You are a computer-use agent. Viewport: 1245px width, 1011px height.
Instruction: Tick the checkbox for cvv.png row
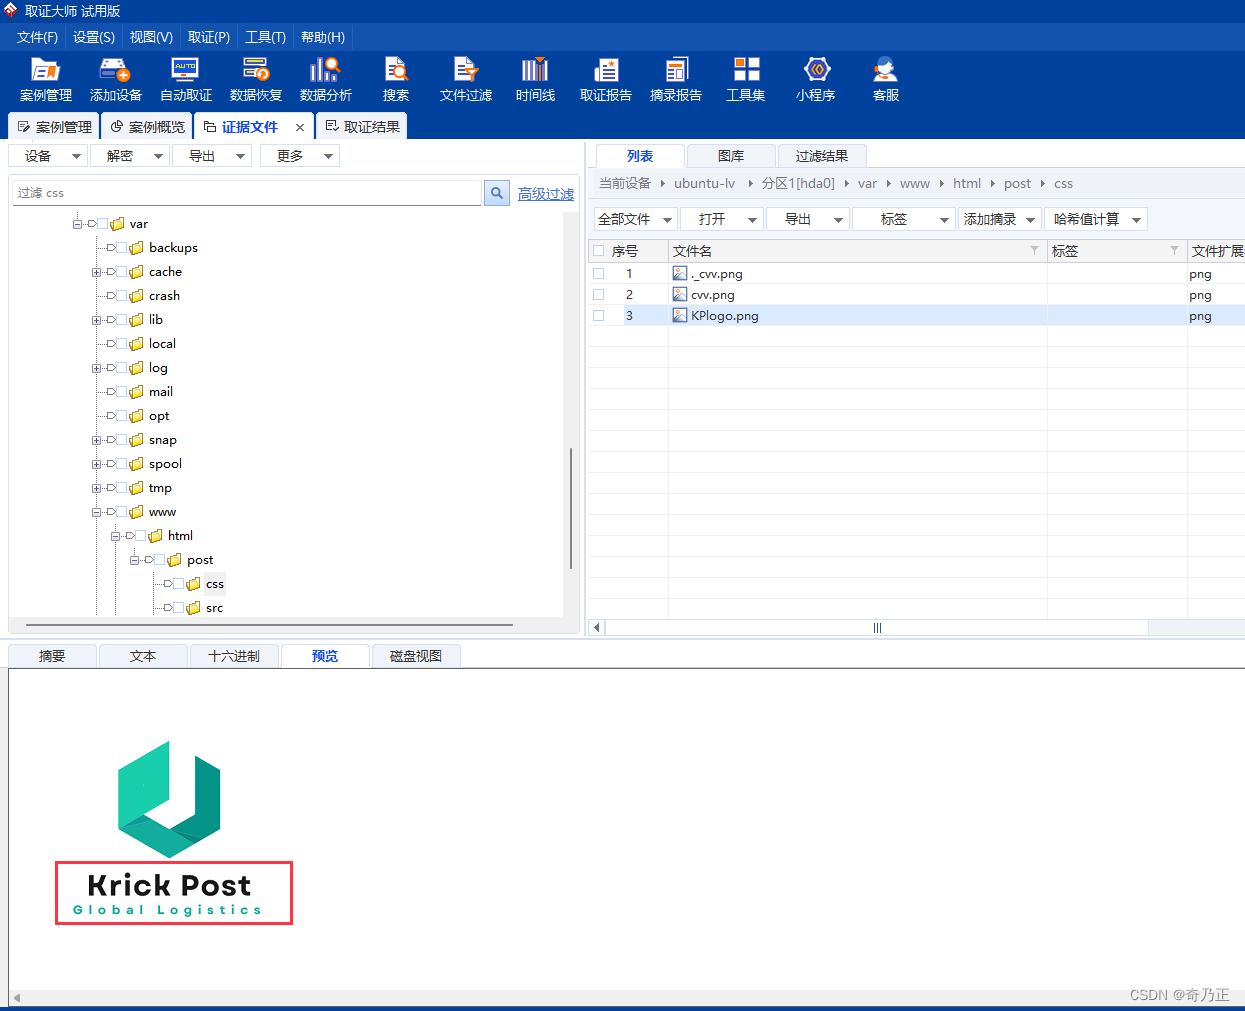click(x=598, y=294)
